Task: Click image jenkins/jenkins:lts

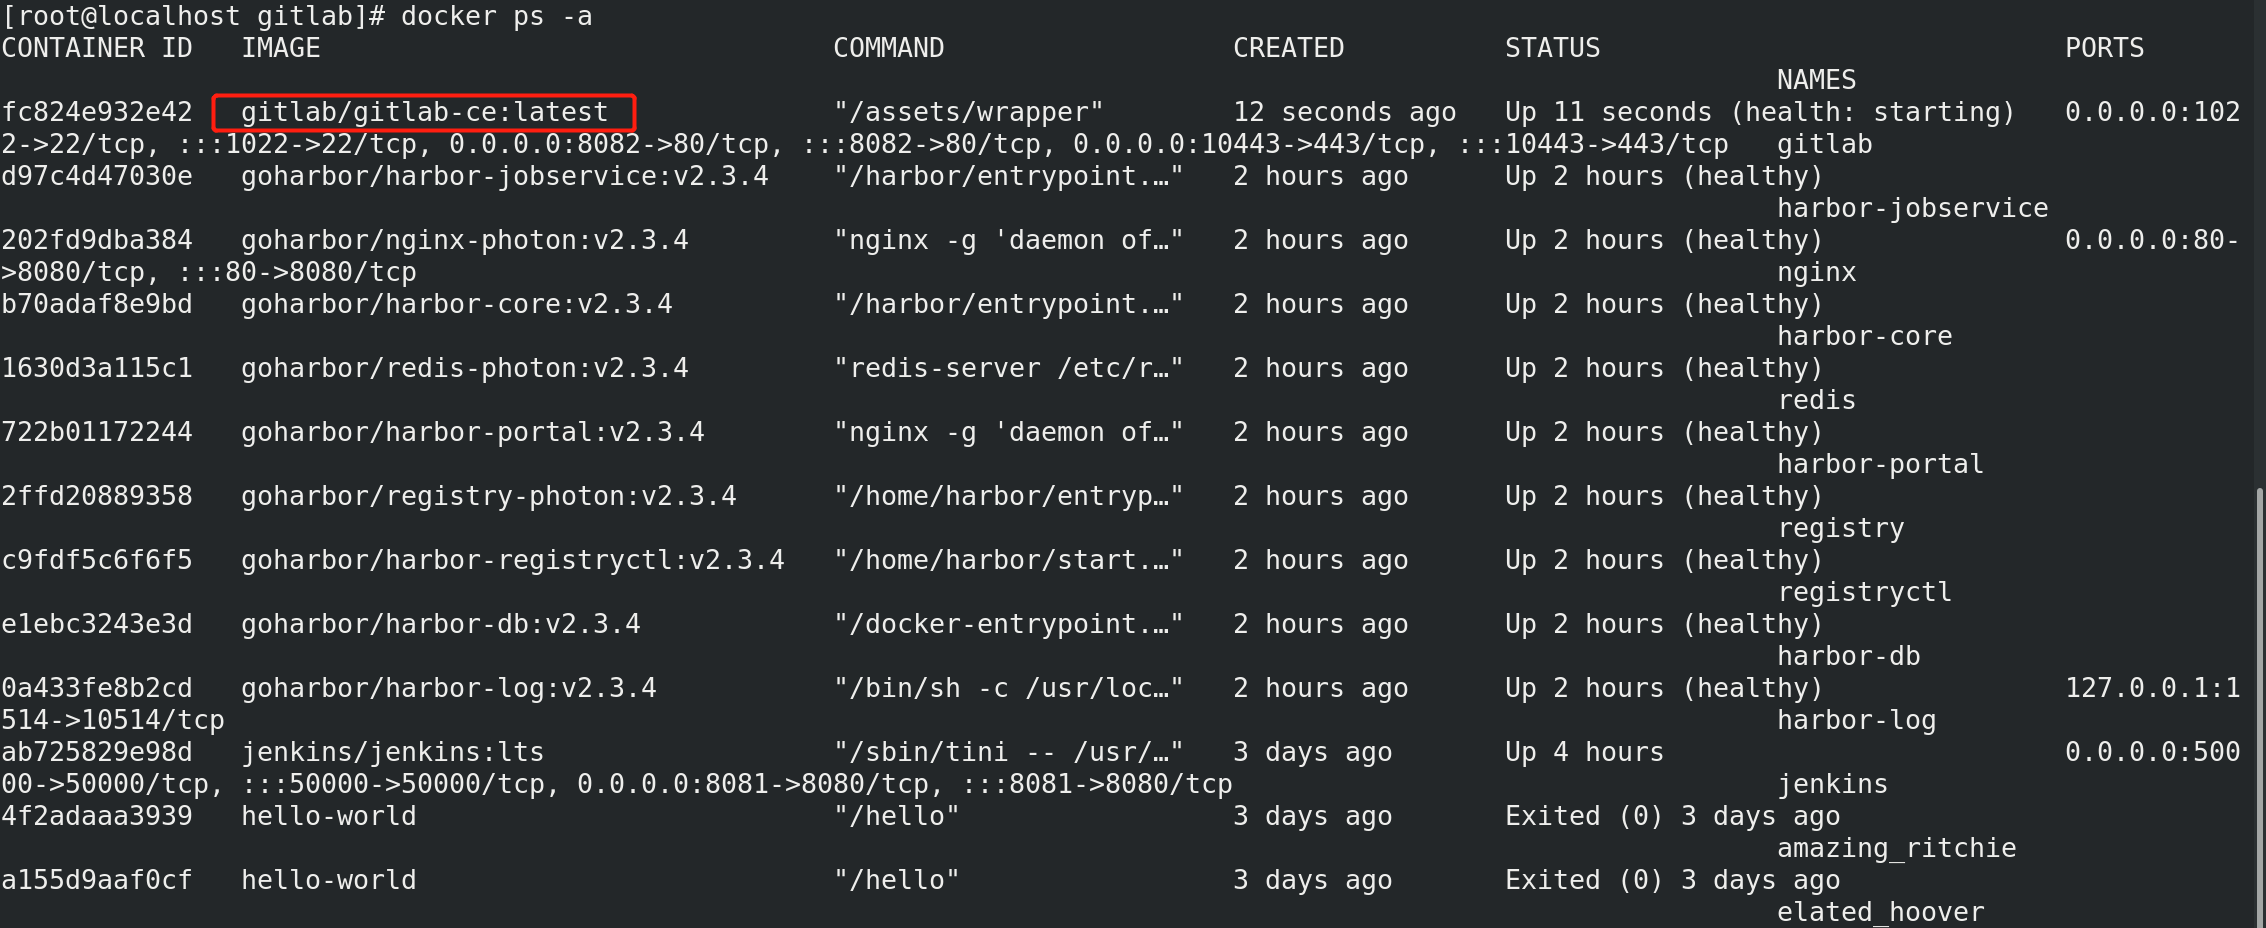Action: (393, 752)
